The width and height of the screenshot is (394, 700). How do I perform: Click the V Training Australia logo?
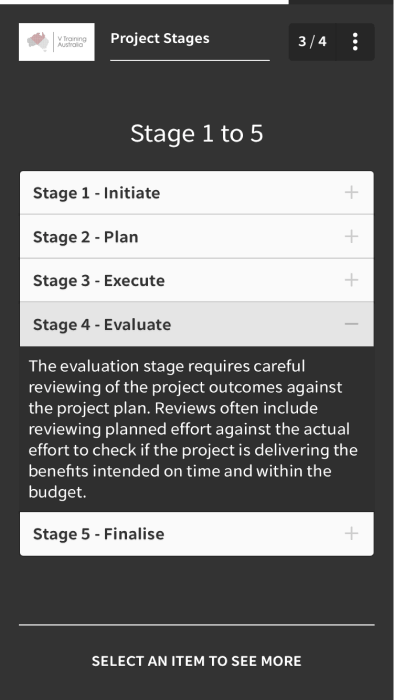click(x=57, y=42)
